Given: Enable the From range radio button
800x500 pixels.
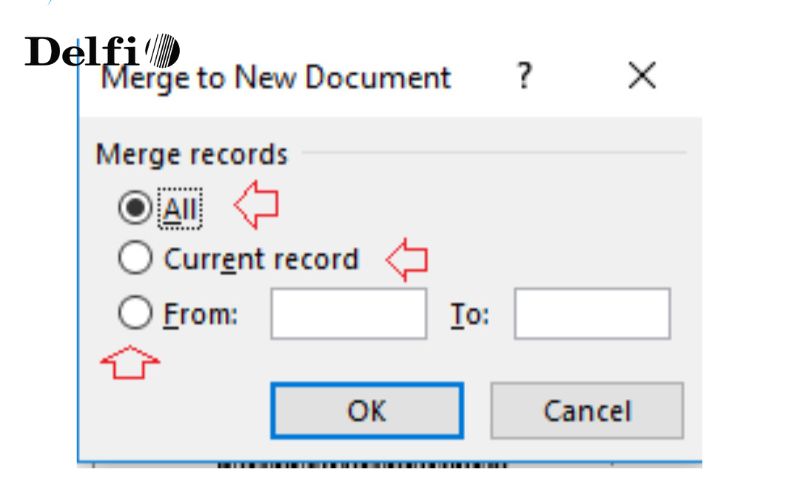Looking at the screenshot, I should tap(134, 314).
